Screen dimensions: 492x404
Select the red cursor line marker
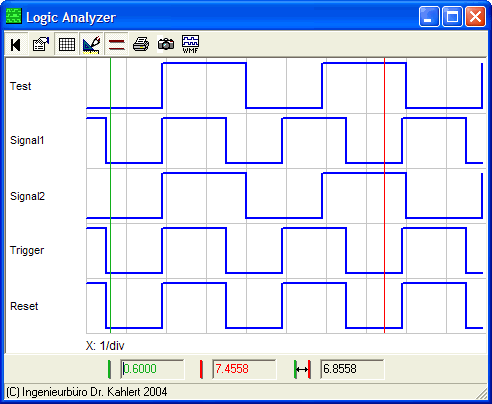coord(384,195)
